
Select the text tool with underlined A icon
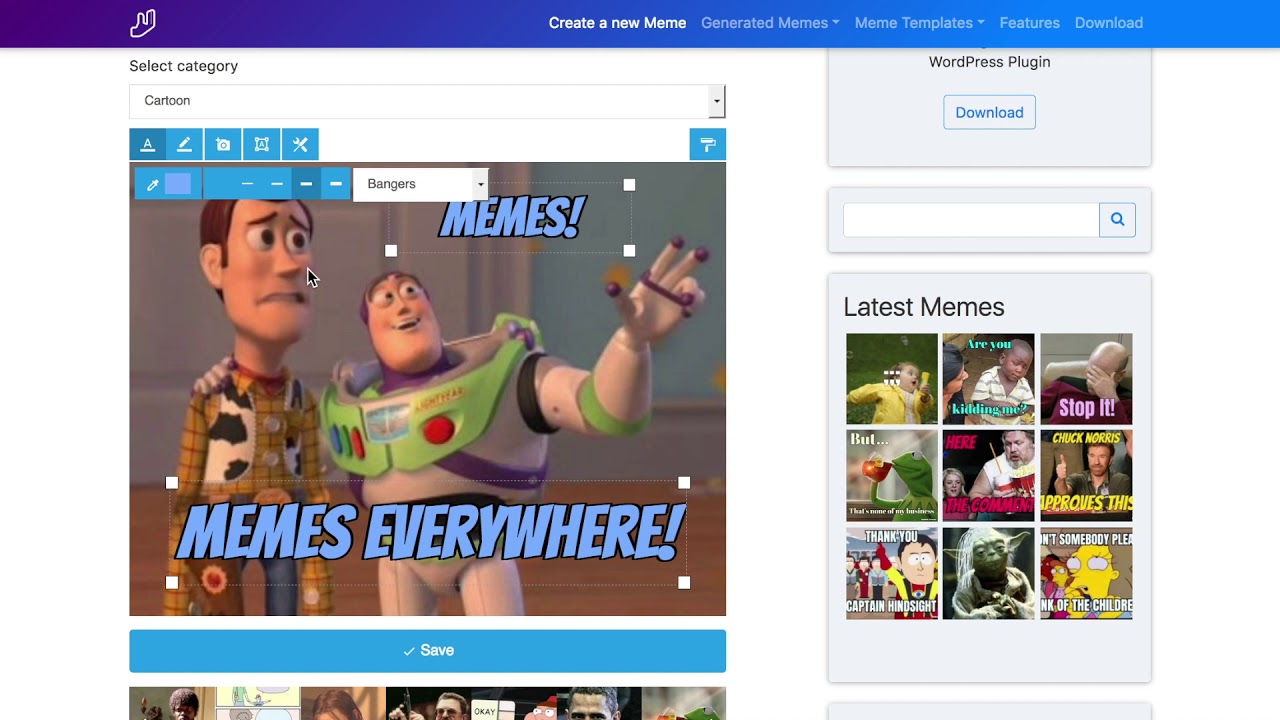pyautogui.click(x=147, y=145)
